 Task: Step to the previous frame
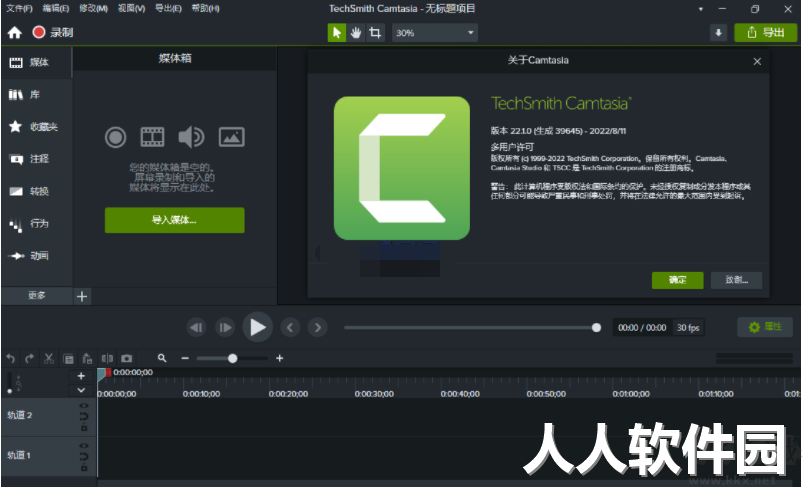coord(197,328)
